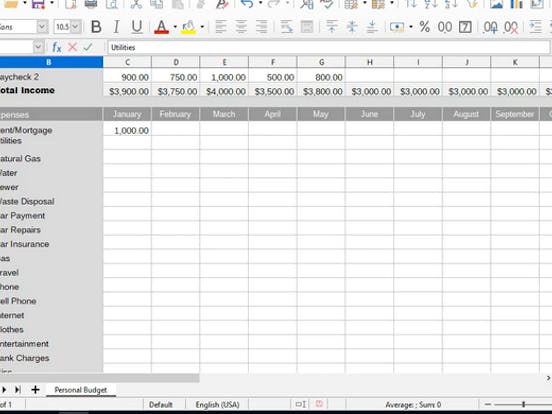Expand the Name Box dropdown arrow
Viewport: 552px width, 414px height.
[x=38, y=47]
